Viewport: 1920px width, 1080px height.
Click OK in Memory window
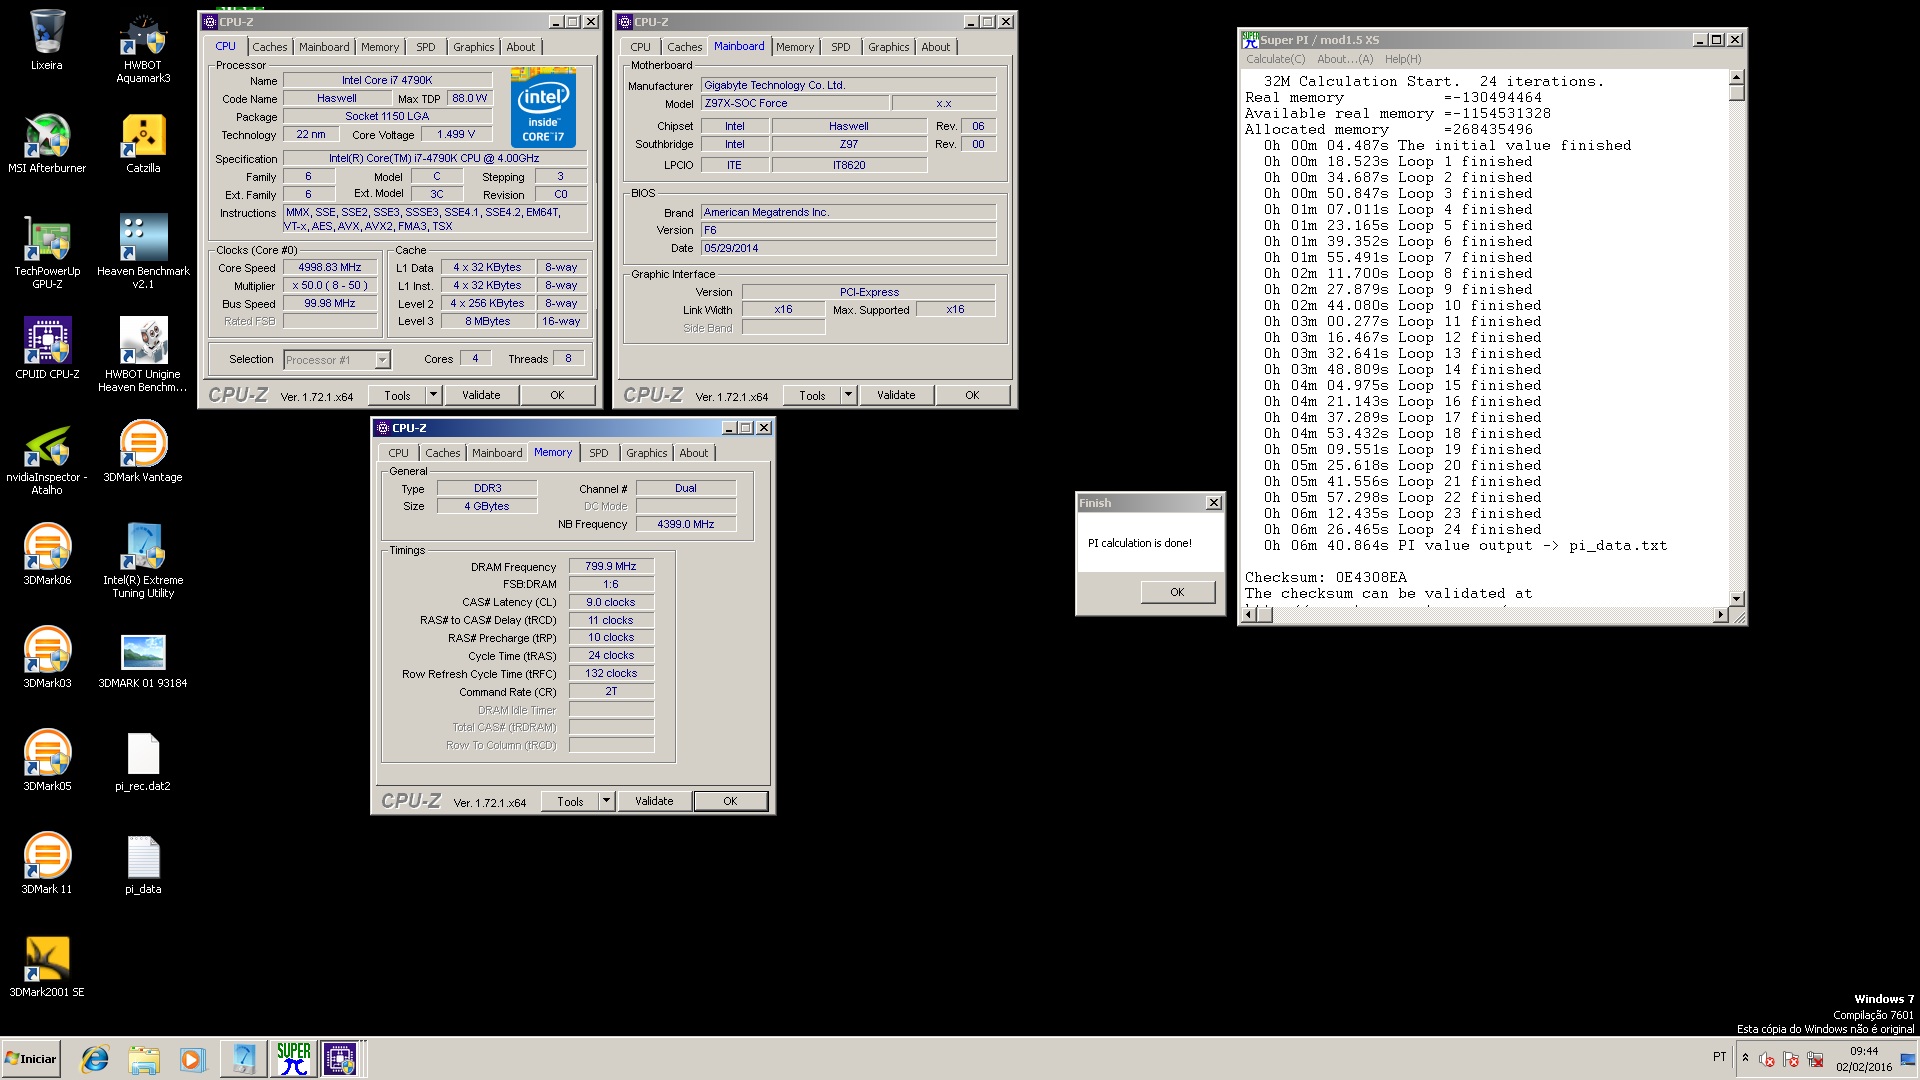pyautogui.click(x=730, y=801)
